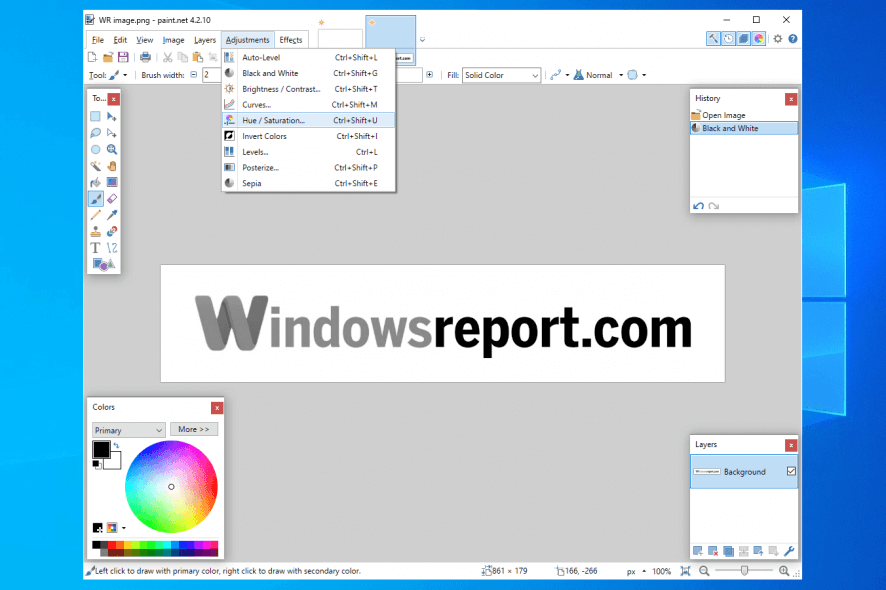Click Add New Layer icon
The height and width of the screenshot is (590, 886).
tap(698, 551)
